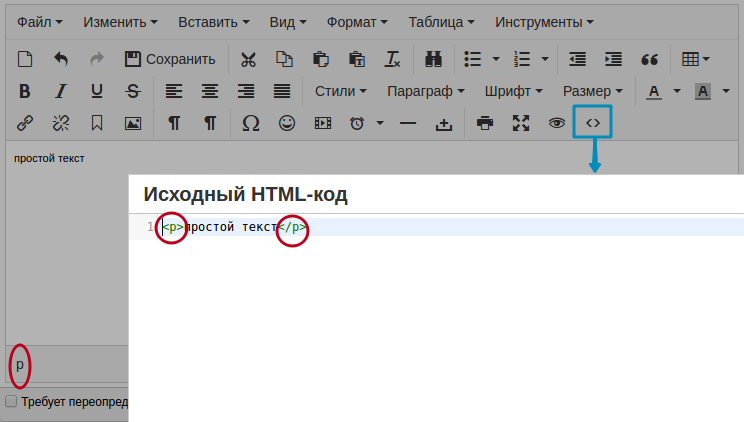Set right-to-left text direction pilcrow
The width and height of the screenshot is (744, 422).
tap(210, 123)
